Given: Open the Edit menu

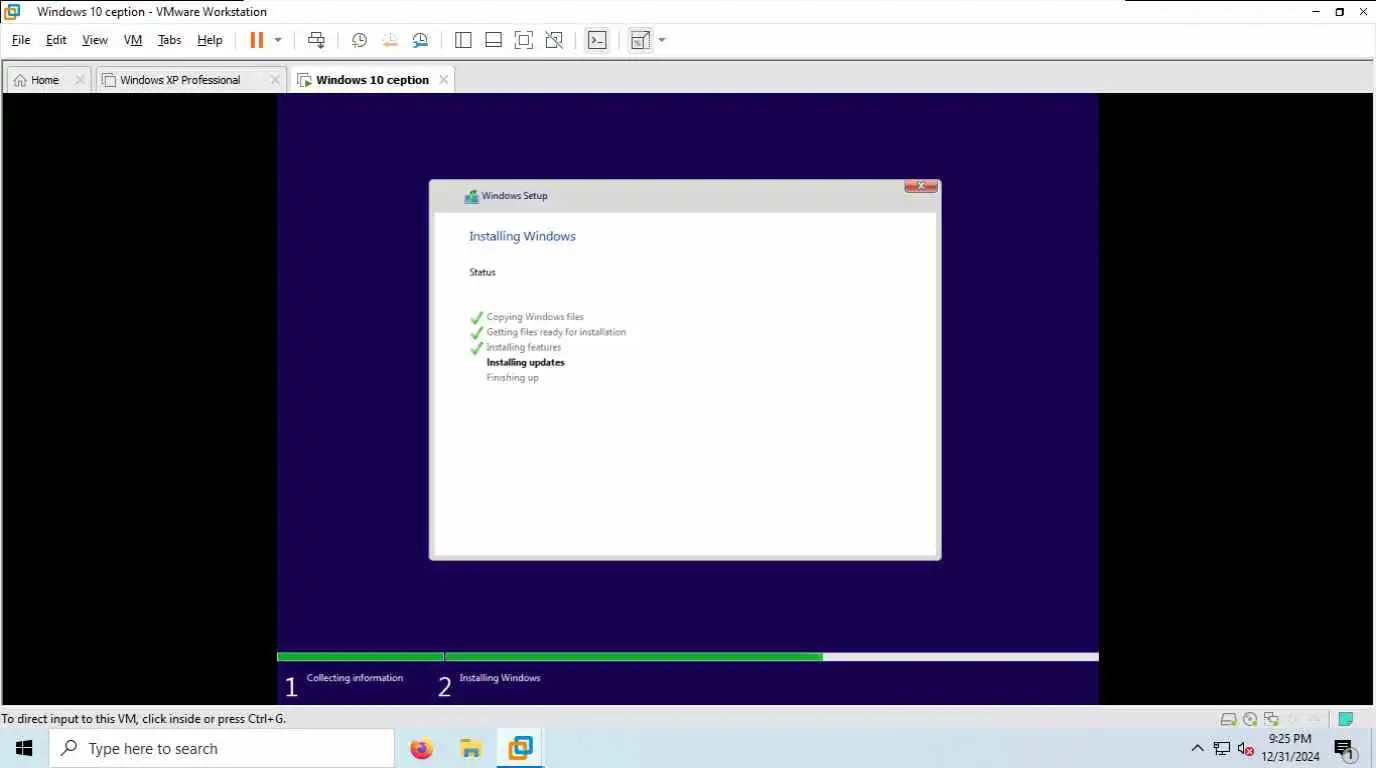Looking at the screenshot, I should click(x=56, y=40).
